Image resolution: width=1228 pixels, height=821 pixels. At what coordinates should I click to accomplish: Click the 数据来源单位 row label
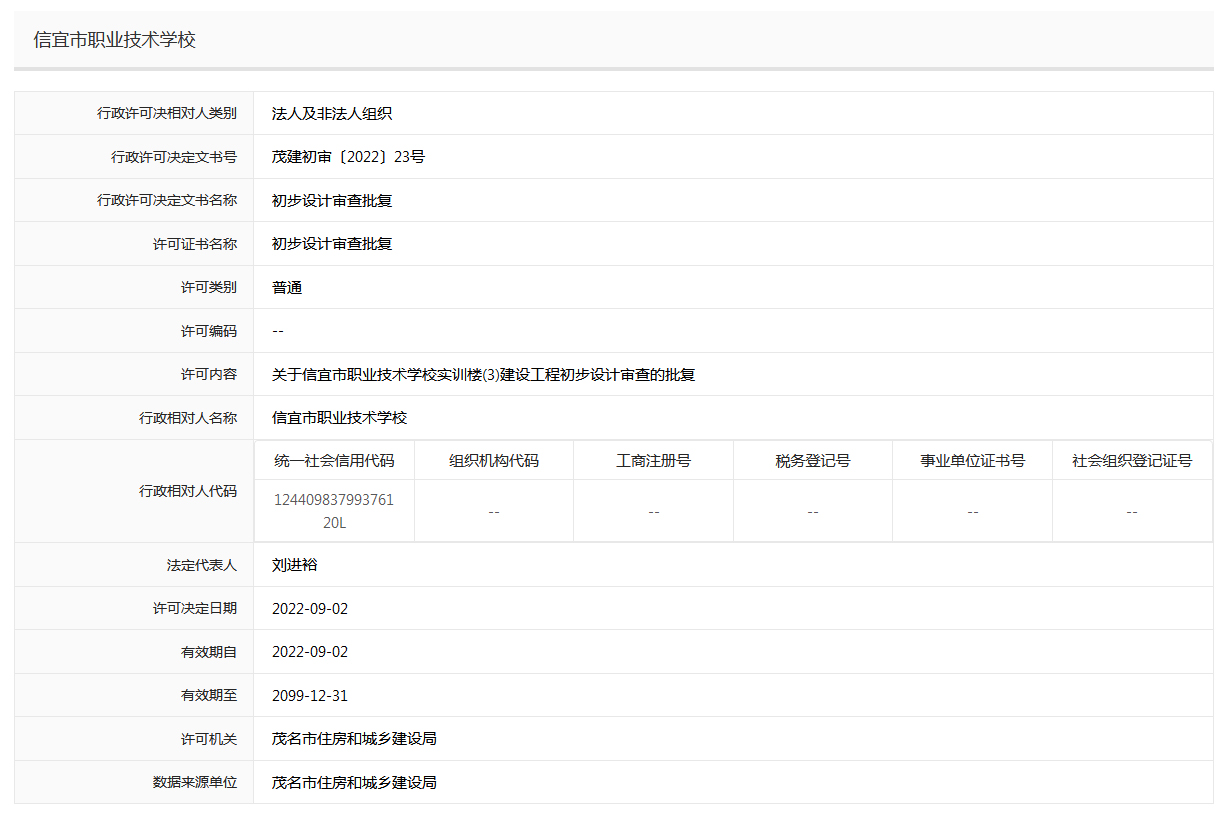pyautogui.click(x=195, y=782)
